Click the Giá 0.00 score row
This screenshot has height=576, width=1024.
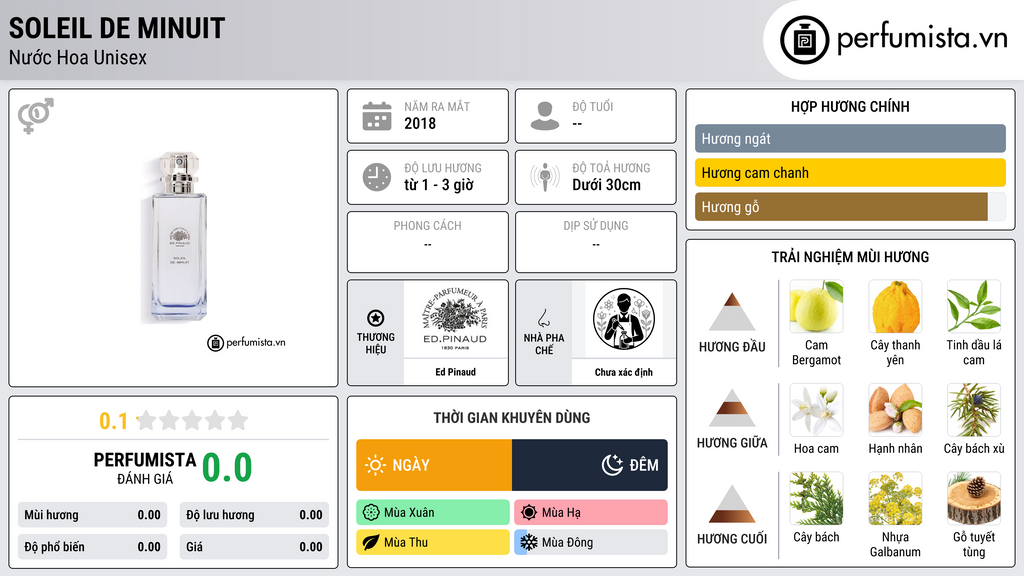tap(254, 547)
